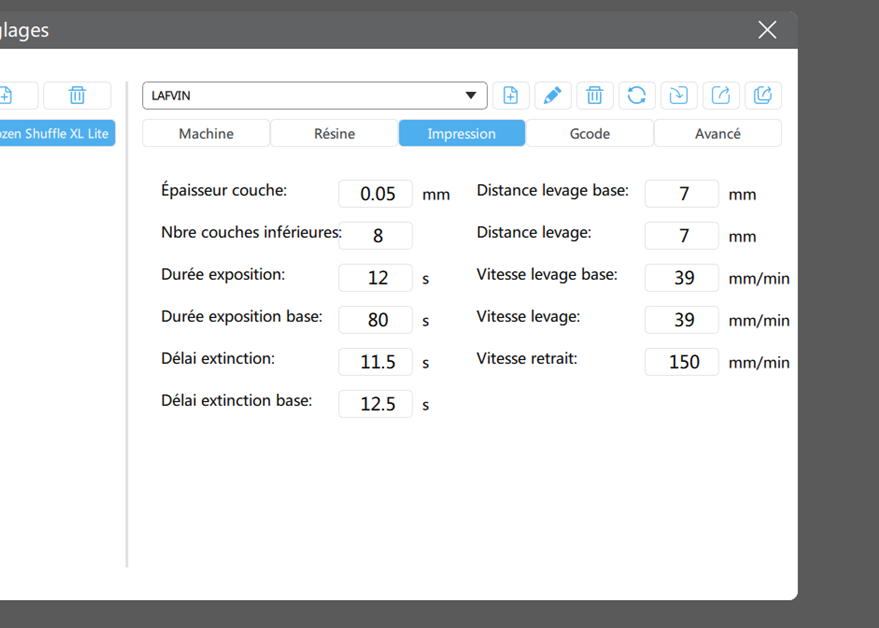Click the Épaisseur couche value field

tap(376, 194)
